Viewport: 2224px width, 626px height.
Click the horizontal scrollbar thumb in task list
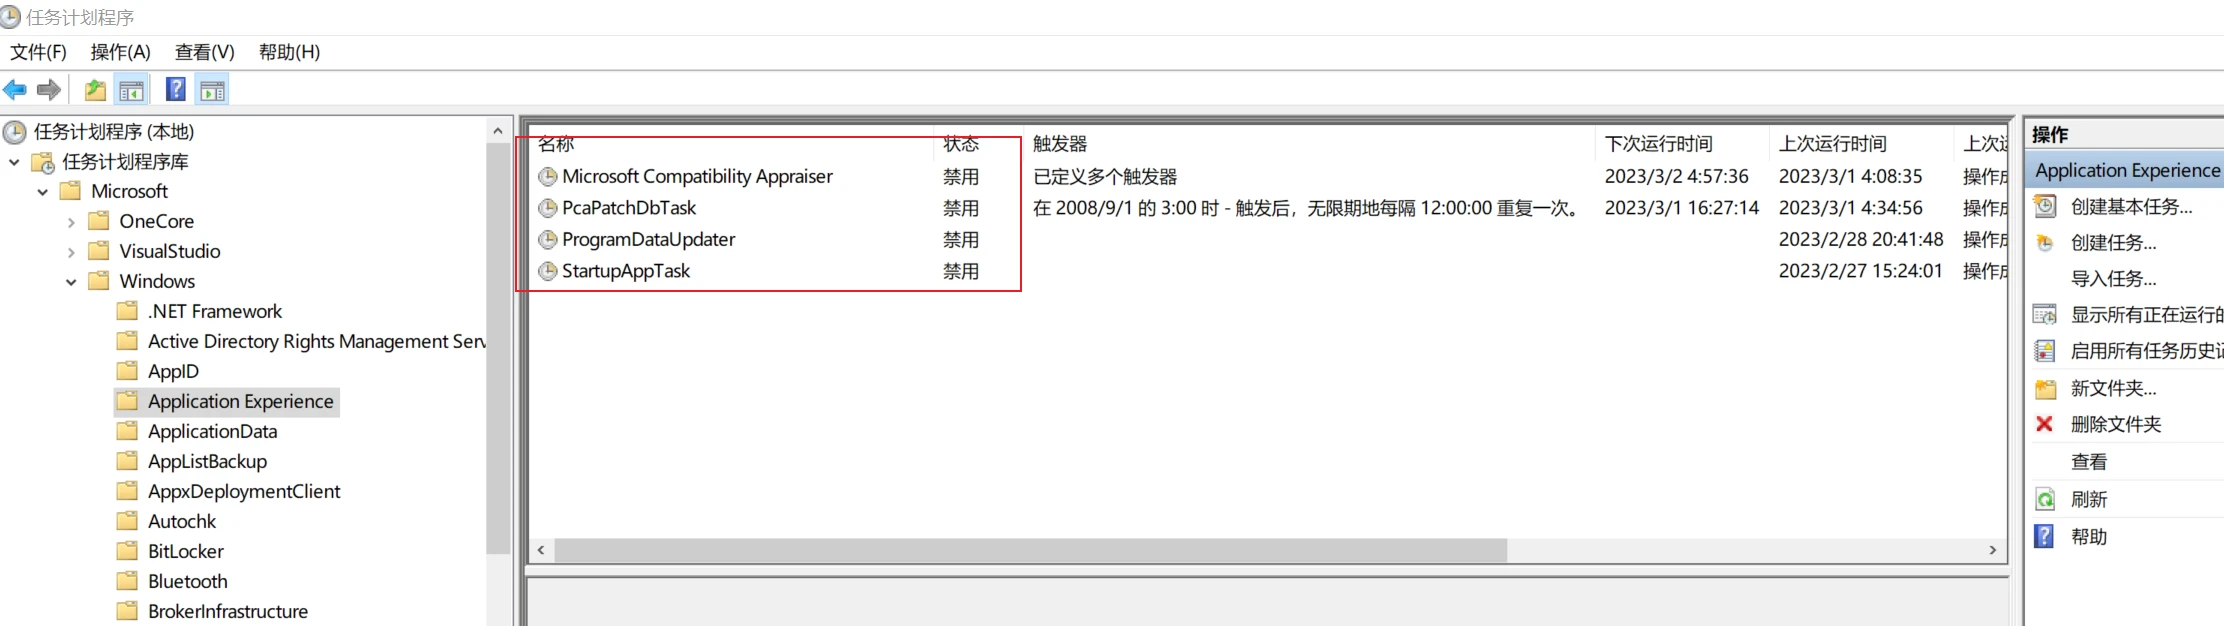[1030, 550]
